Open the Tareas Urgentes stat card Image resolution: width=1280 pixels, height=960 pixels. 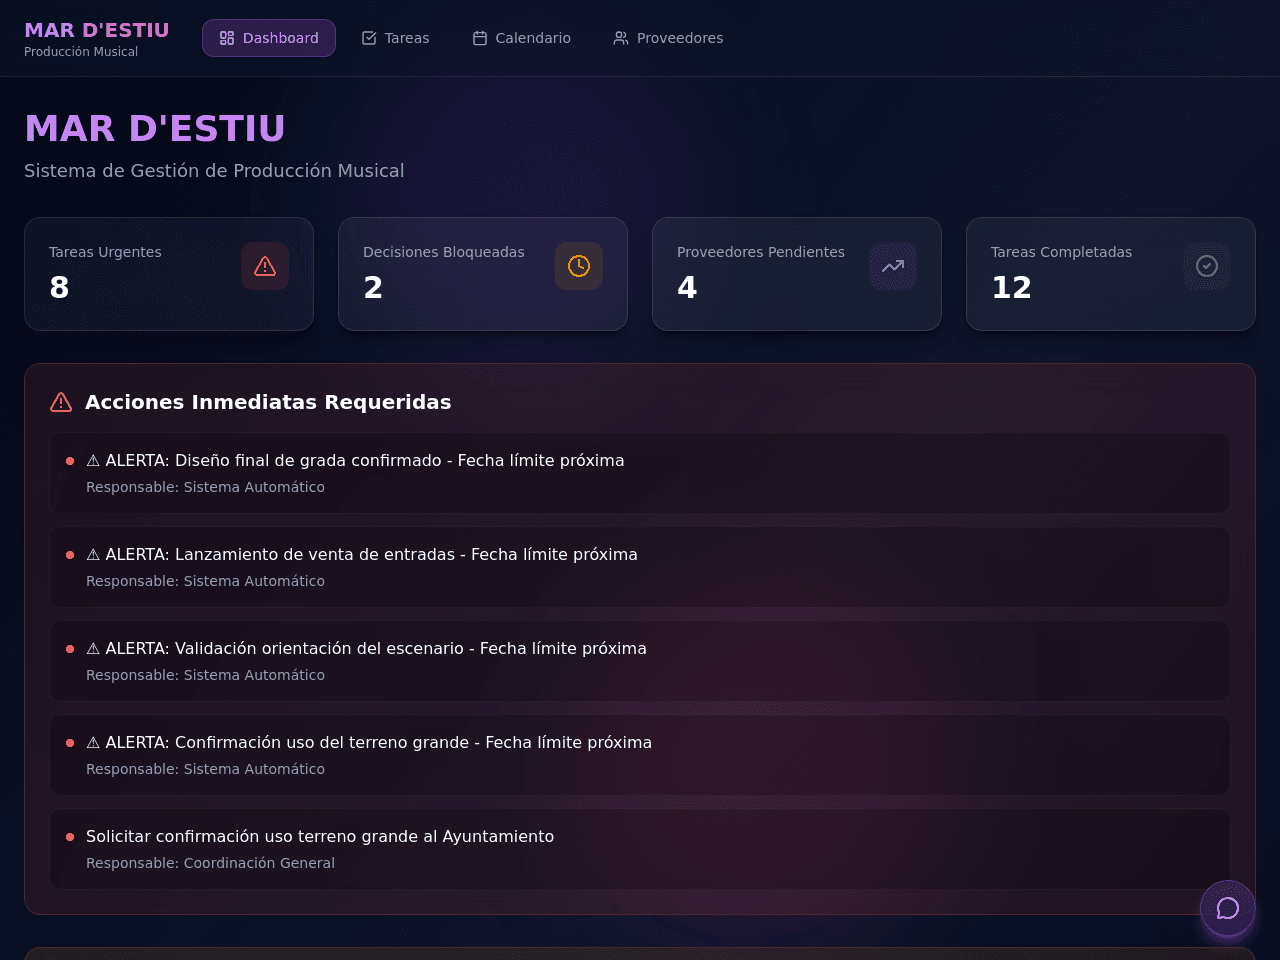click(169, 274)
